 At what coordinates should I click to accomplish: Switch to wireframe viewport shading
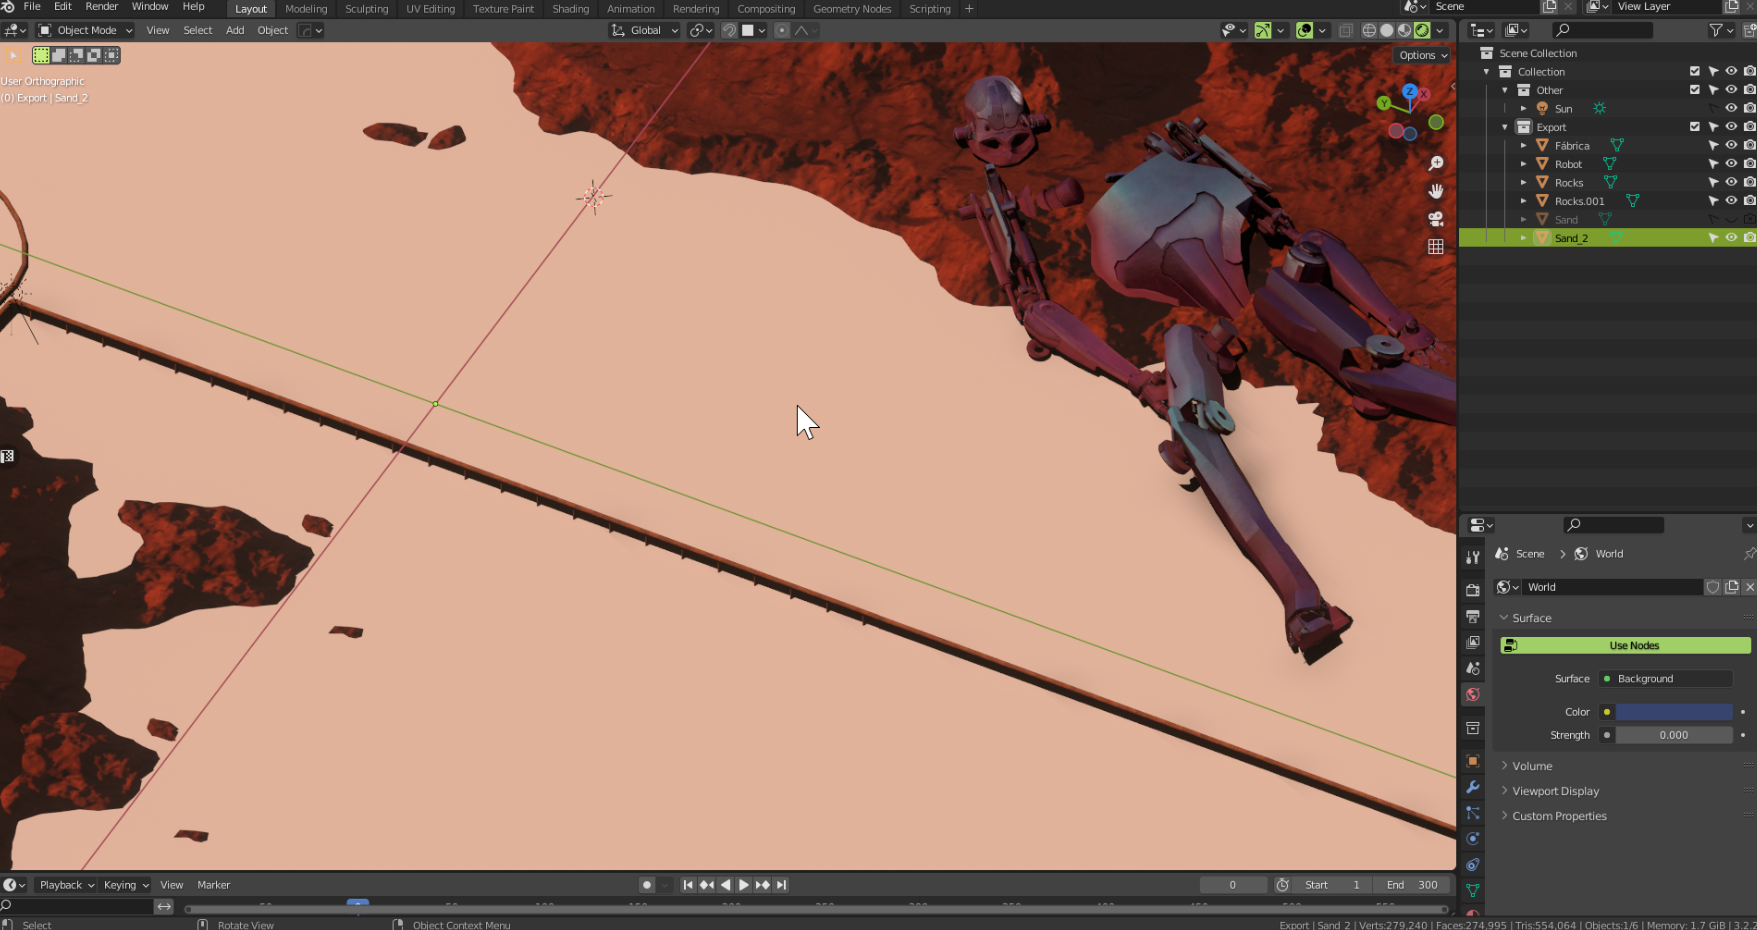[x=1369, y=31]
